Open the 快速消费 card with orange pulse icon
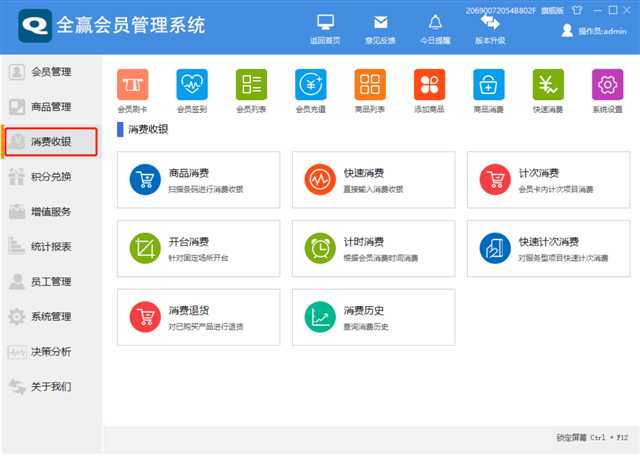The image size is (640, 456). (373, 180)
